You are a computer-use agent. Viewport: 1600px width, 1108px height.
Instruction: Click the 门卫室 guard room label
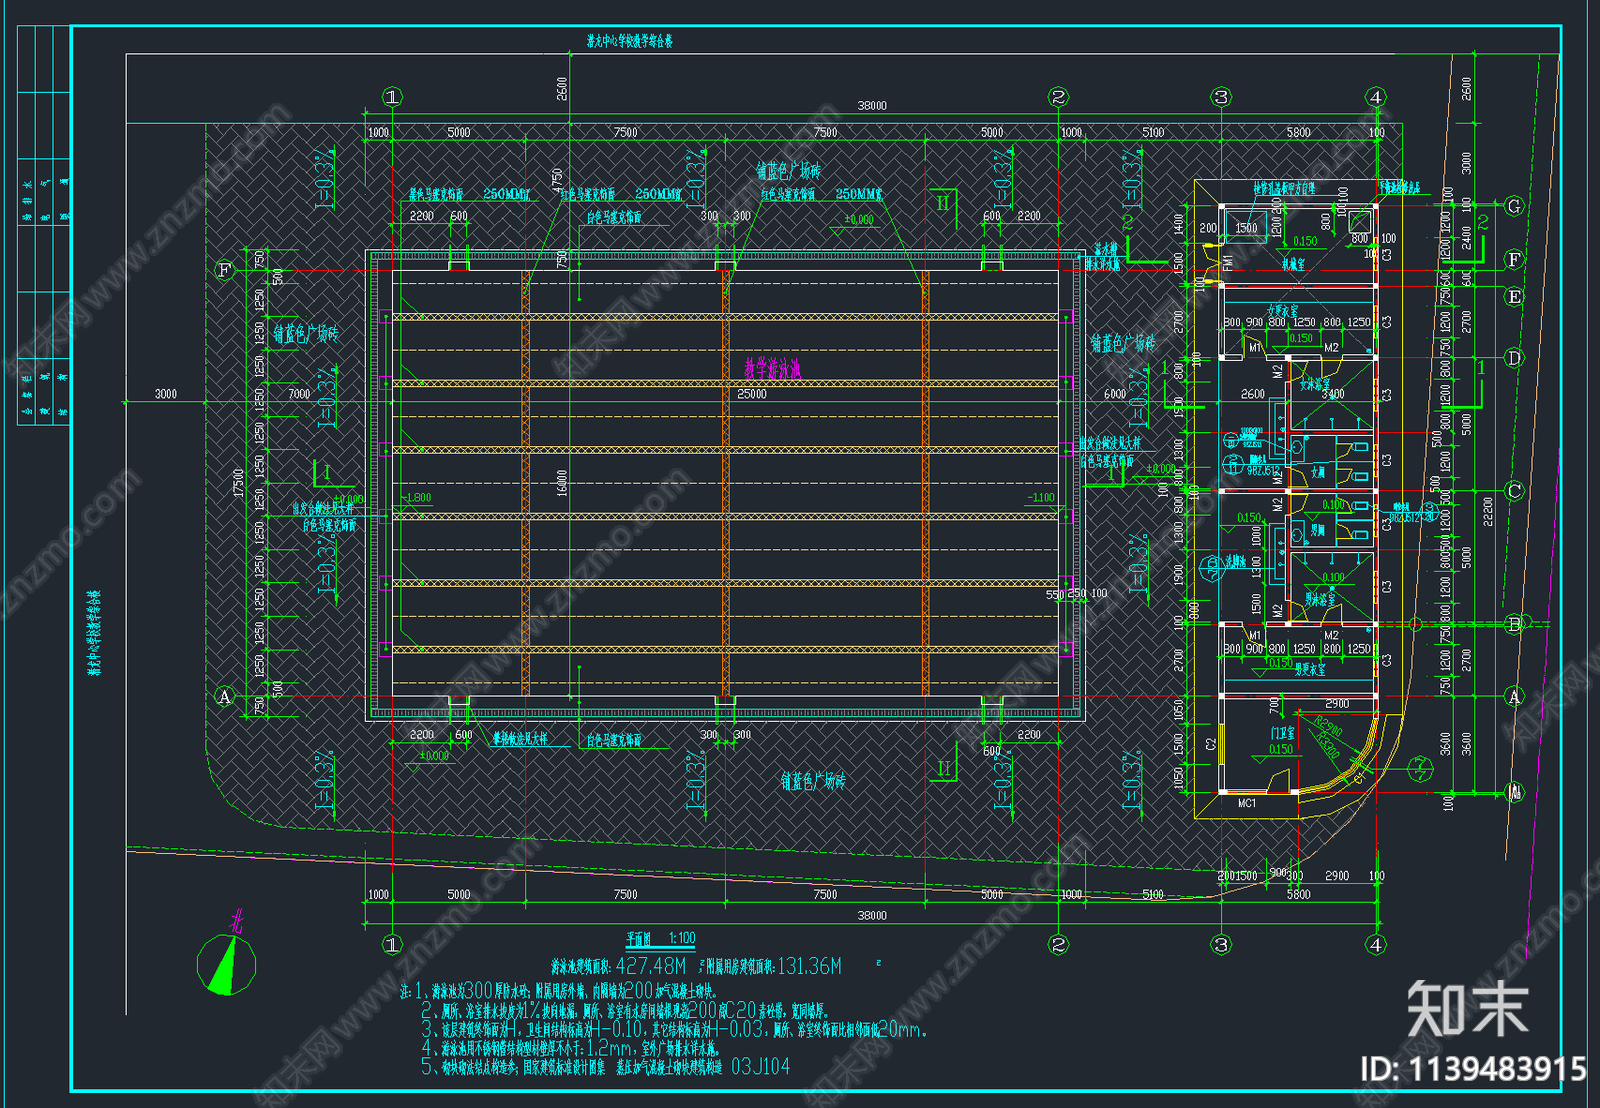(1282, 733)
